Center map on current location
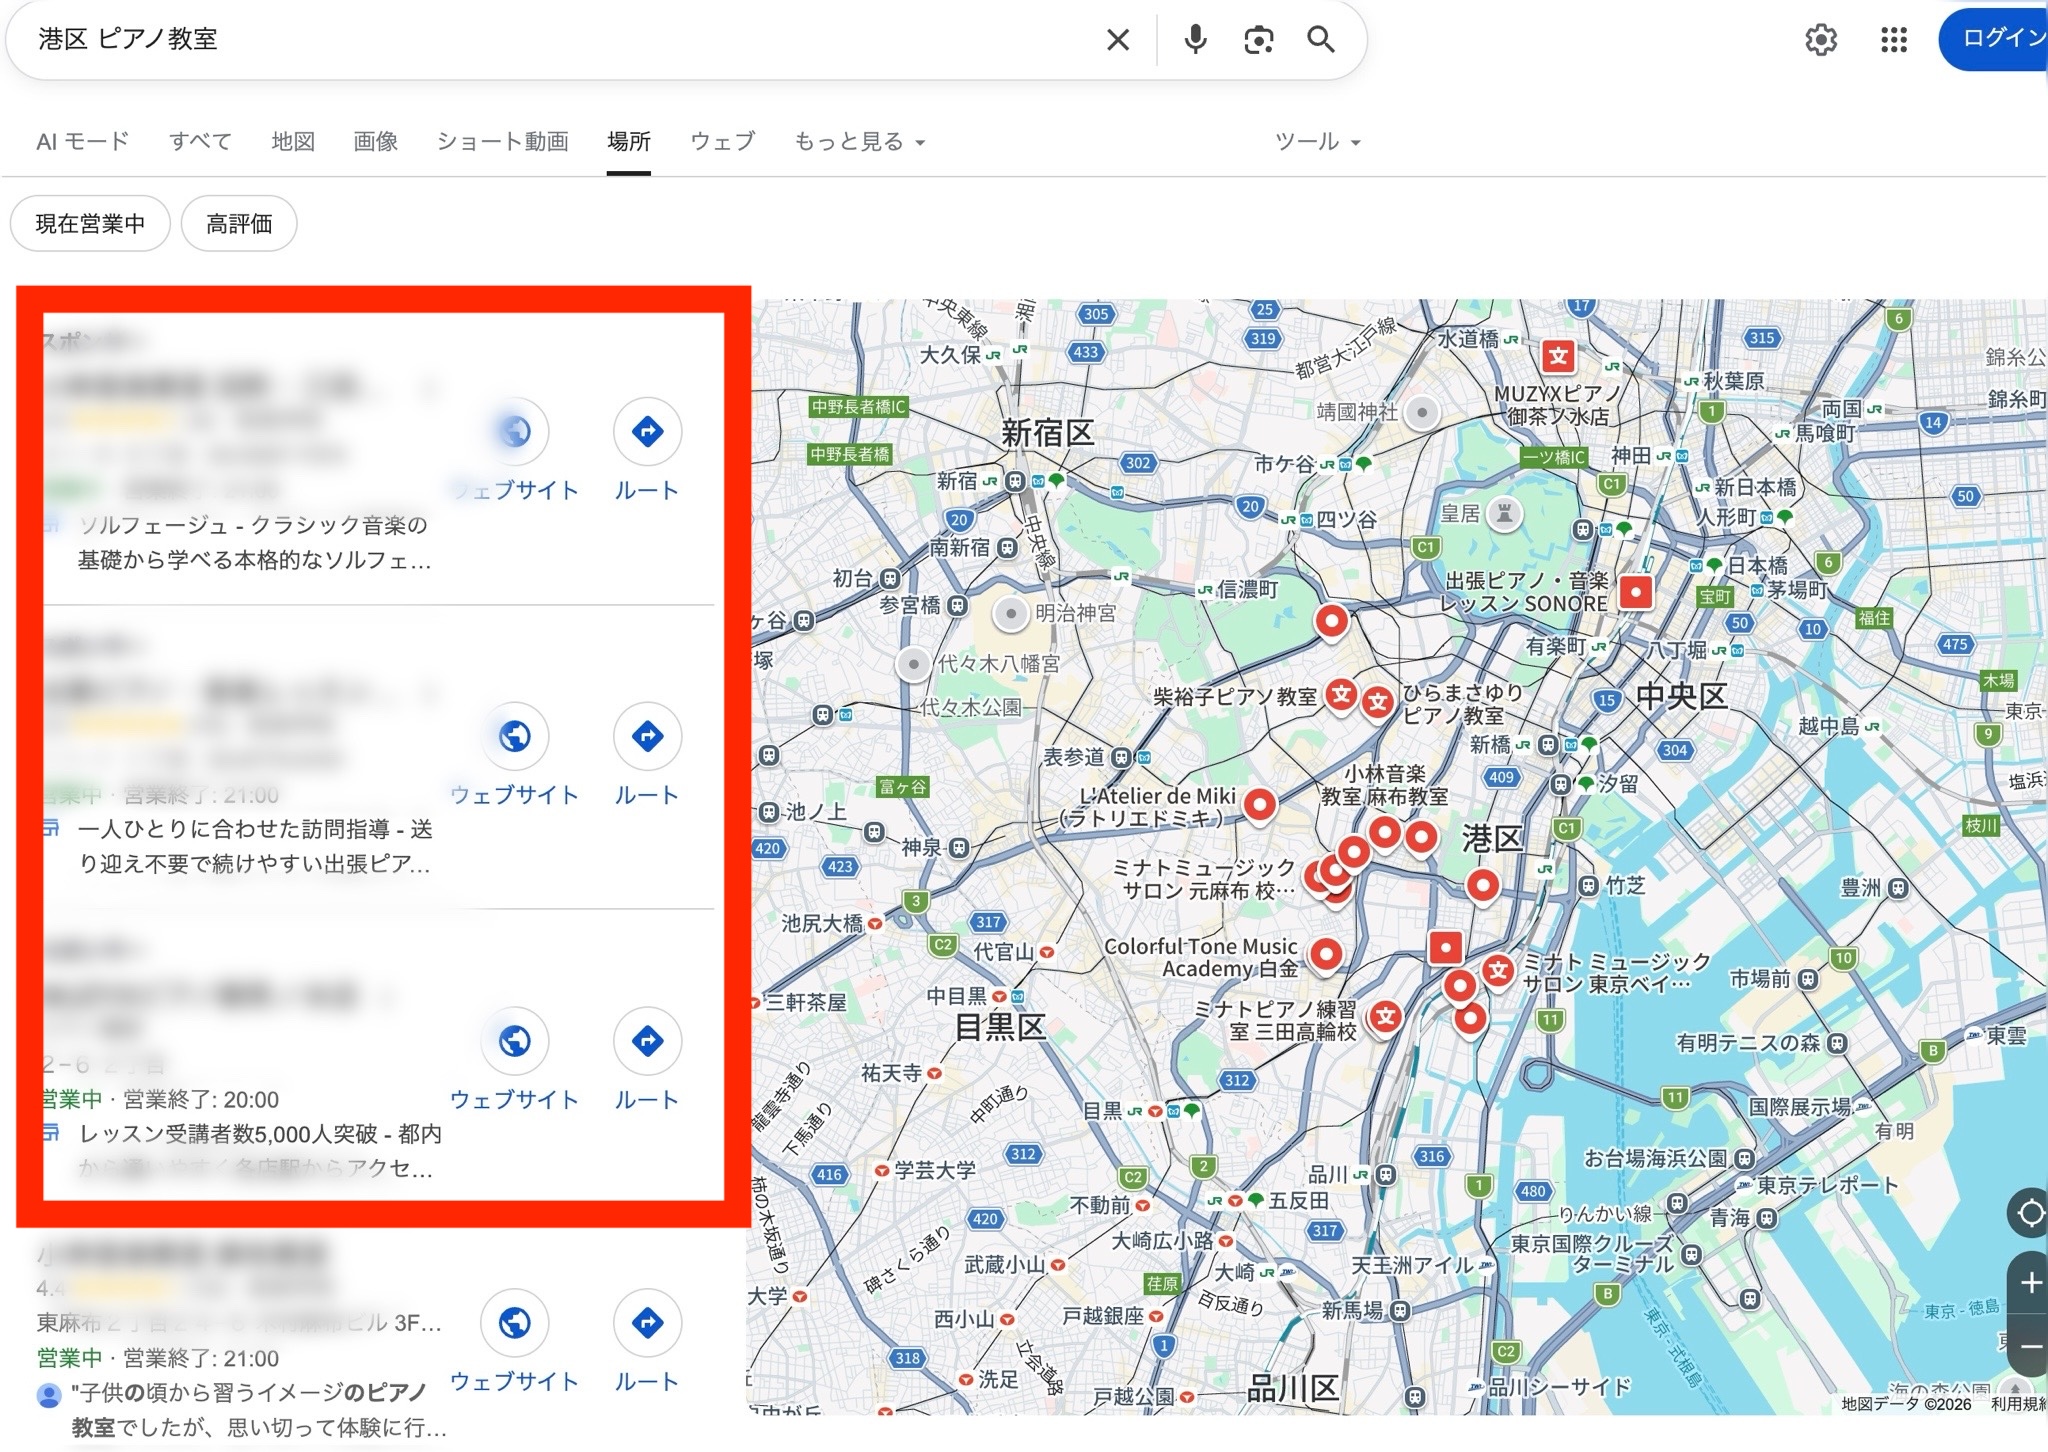 point(2030,1213)
